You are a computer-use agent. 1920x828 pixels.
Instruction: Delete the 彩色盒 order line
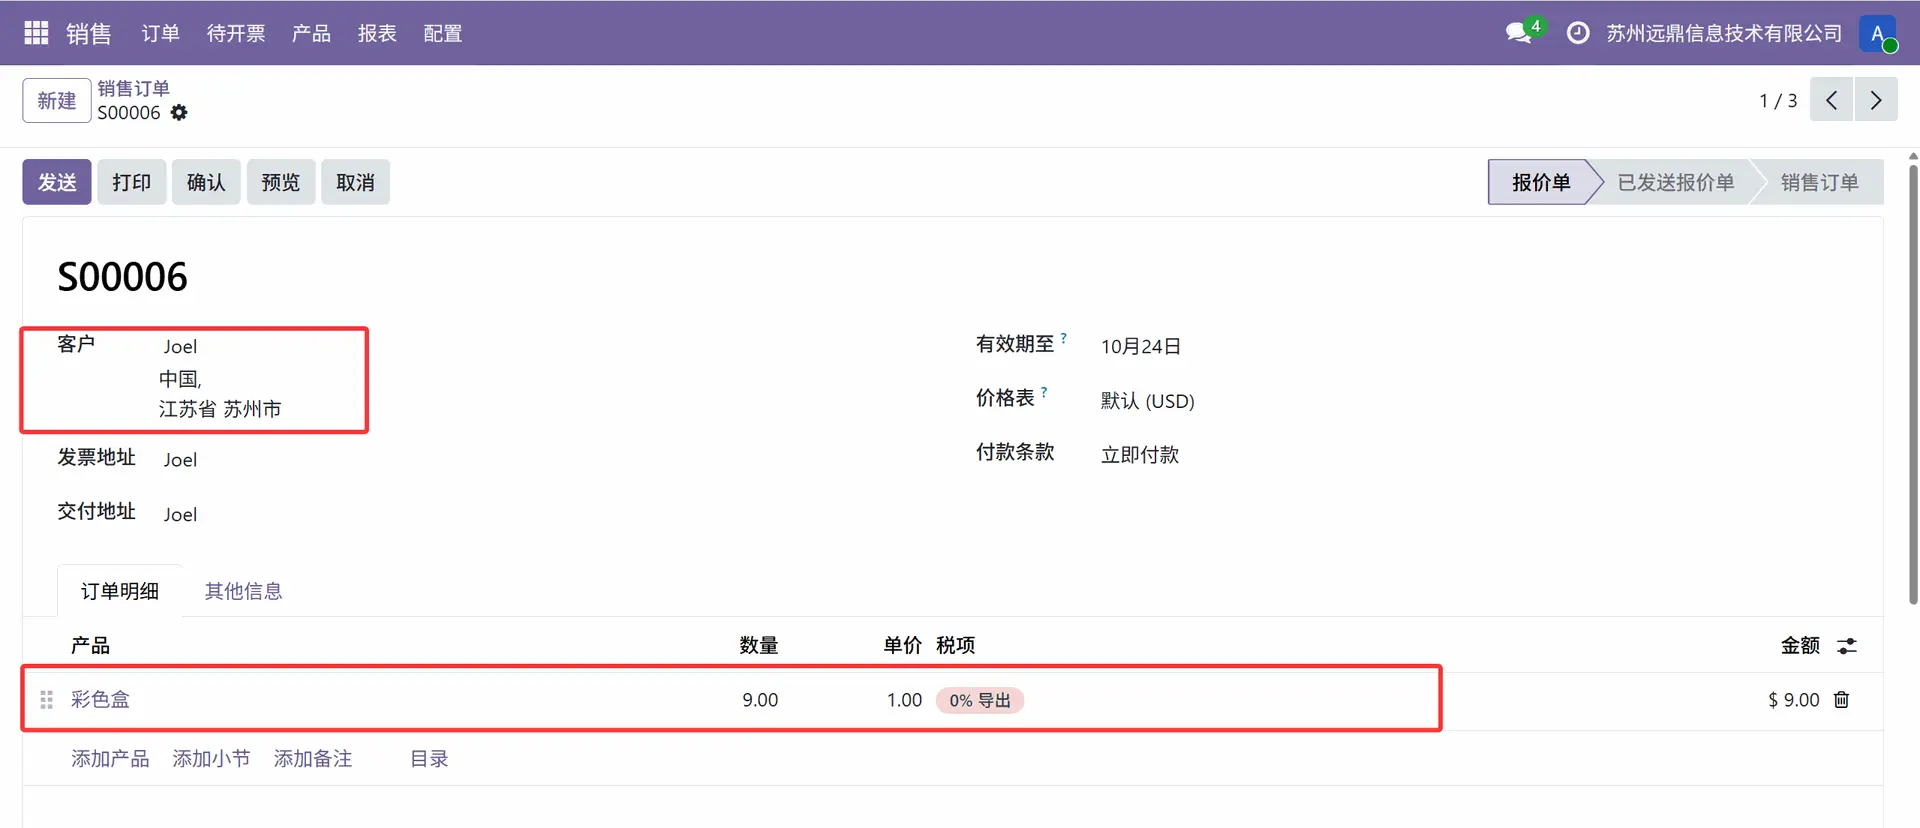1841,700
